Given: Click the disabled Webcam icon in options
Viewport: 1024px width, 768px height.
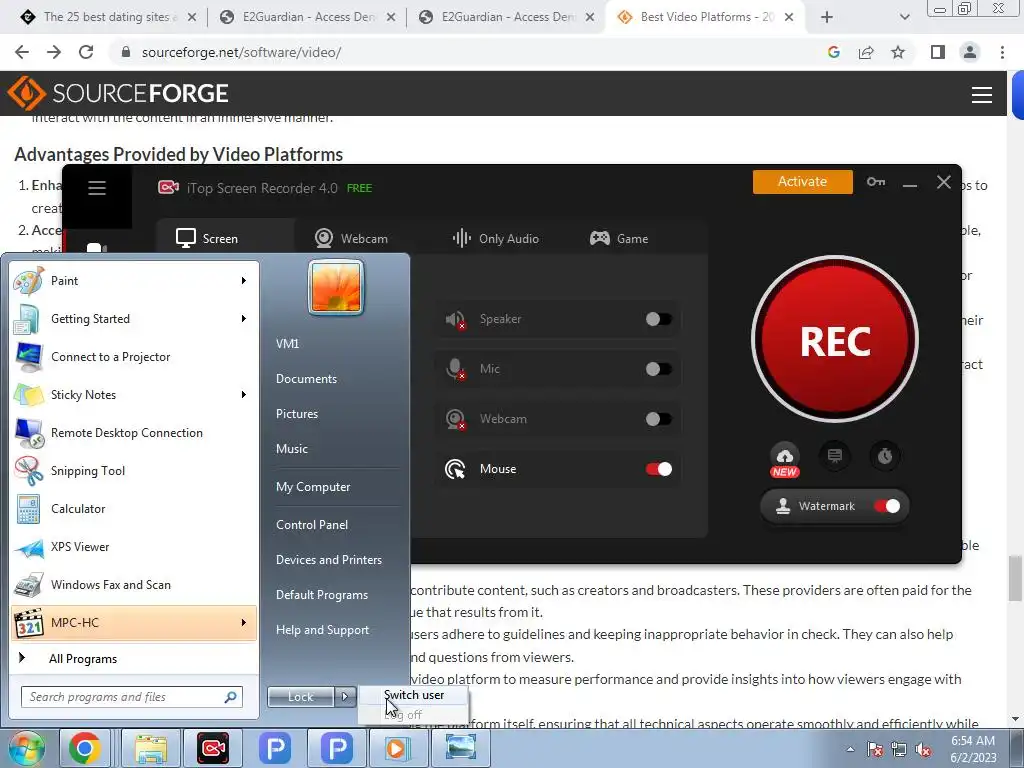Looking at the screenshot, I should [455, 419].
